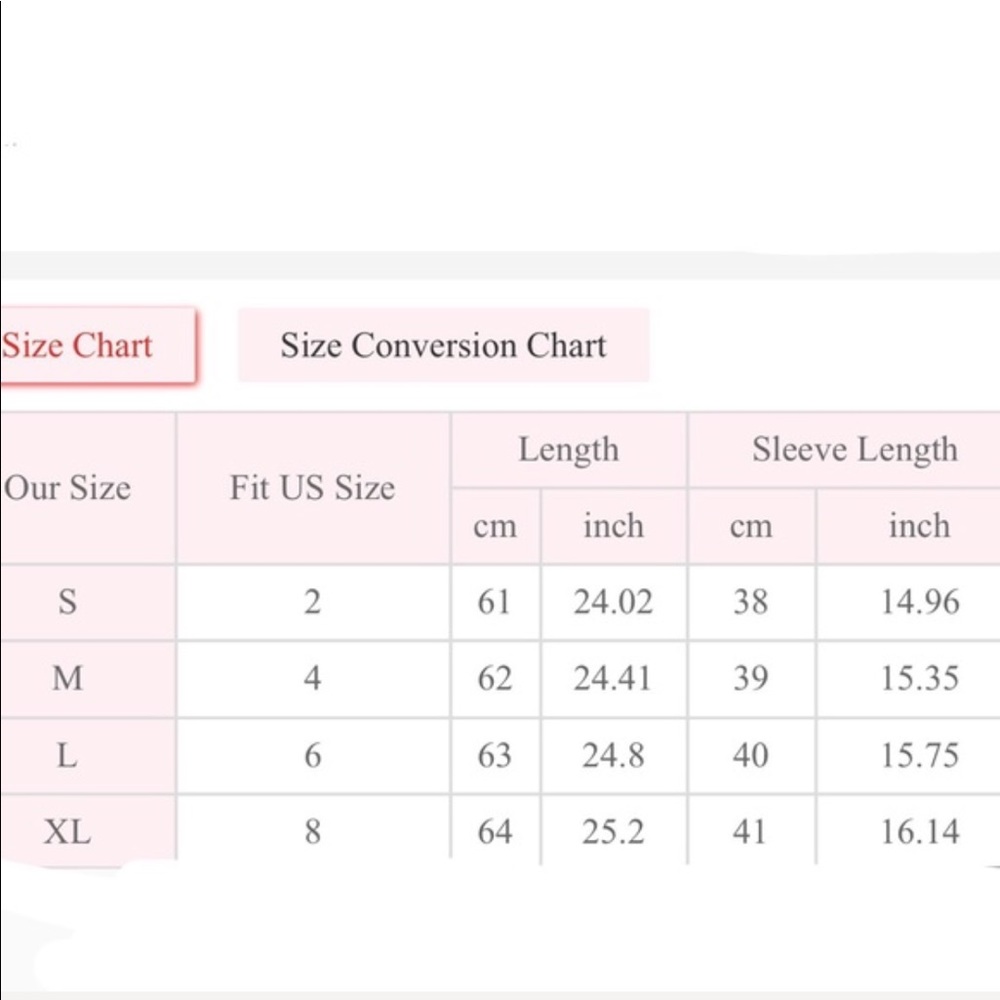The height and width of the screenshot is (1000, 1000).
Task: Click the US size 8 cell
Action: (x=313, y=831)
